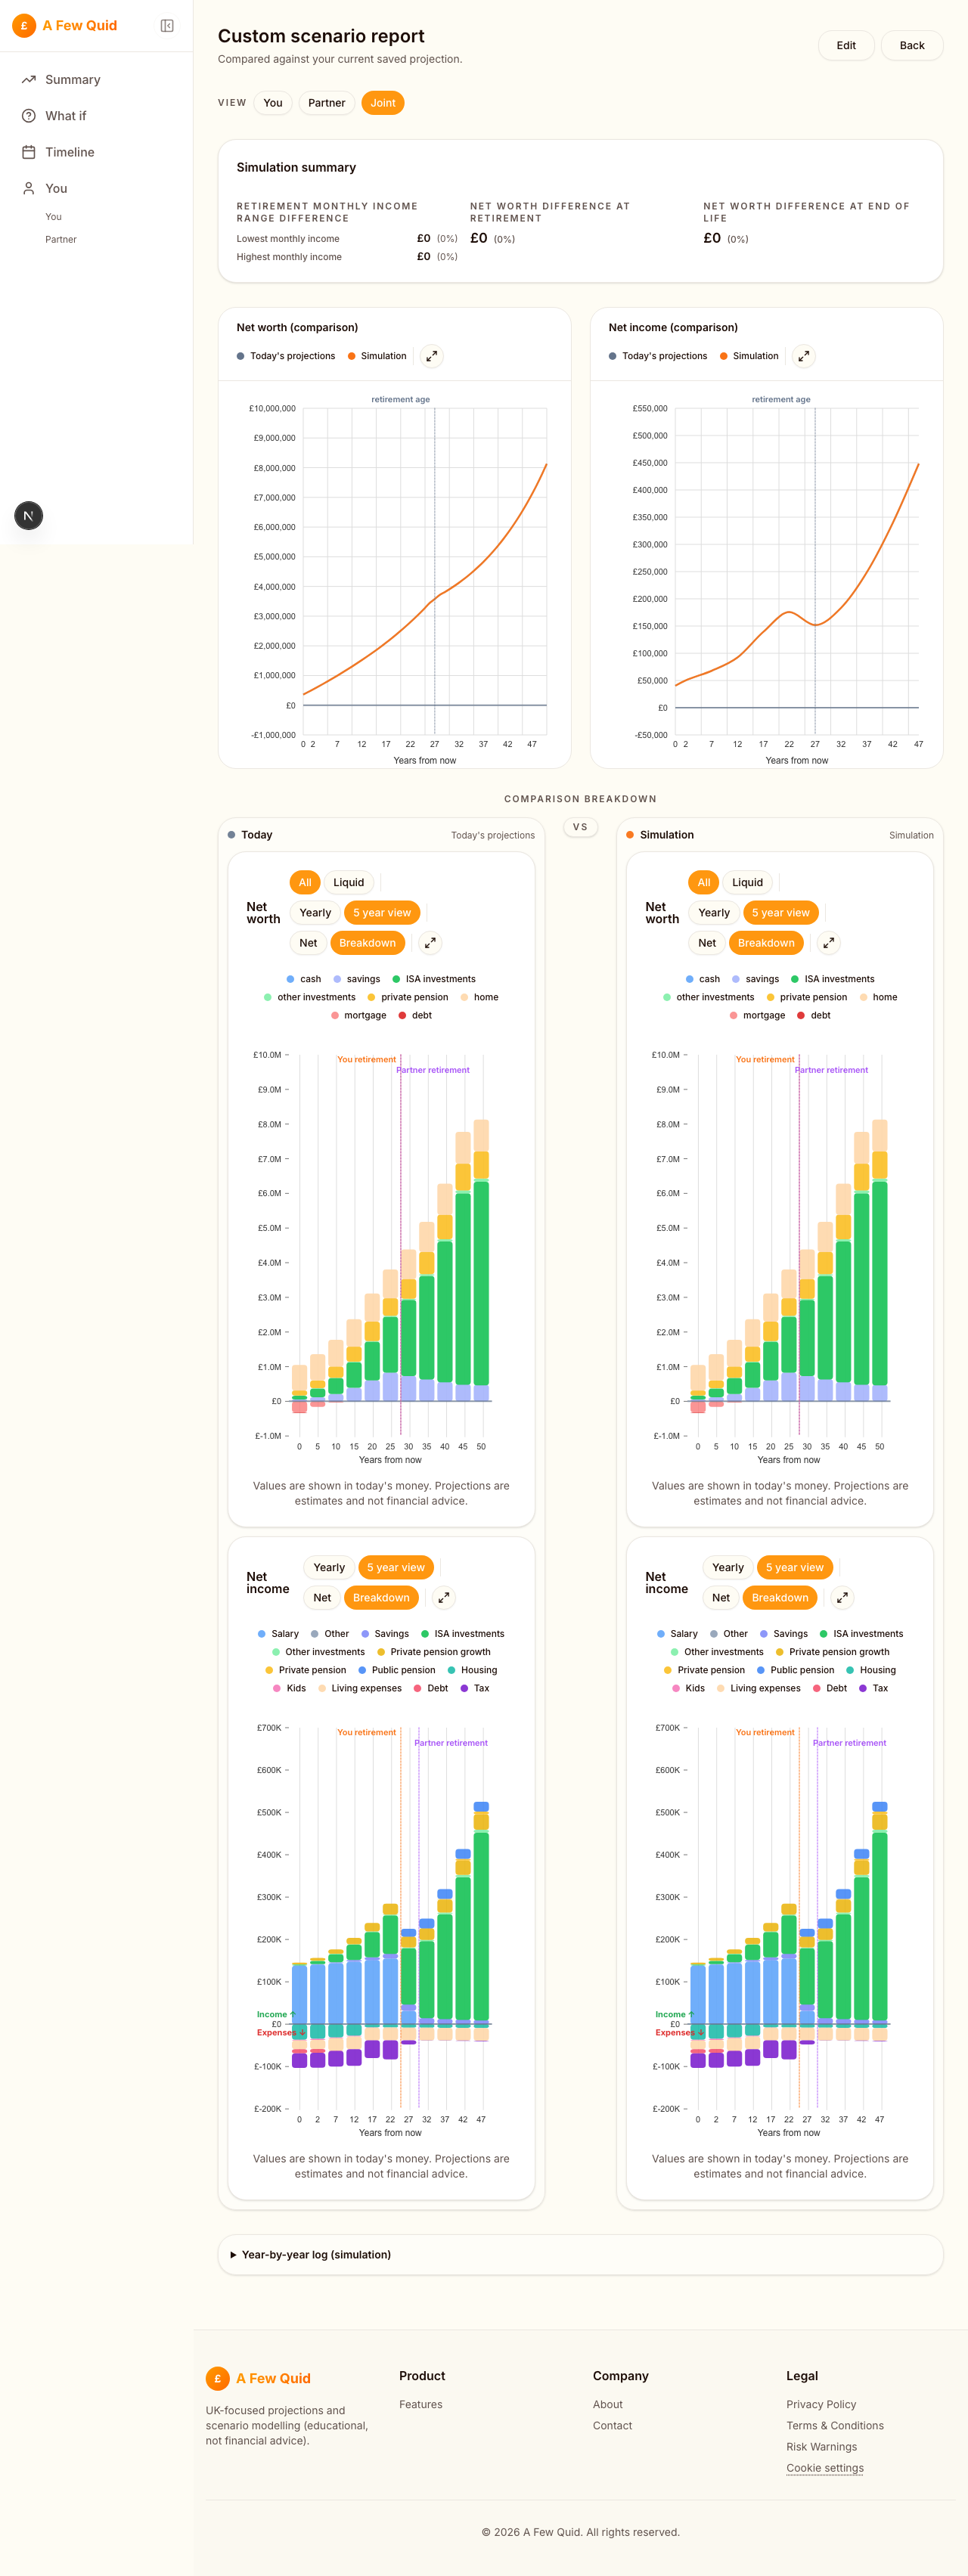The height and width of the screenshot is (2576, 968).
Task: Set Today's net income to Yearly view
Action: tap(328, 1567)
